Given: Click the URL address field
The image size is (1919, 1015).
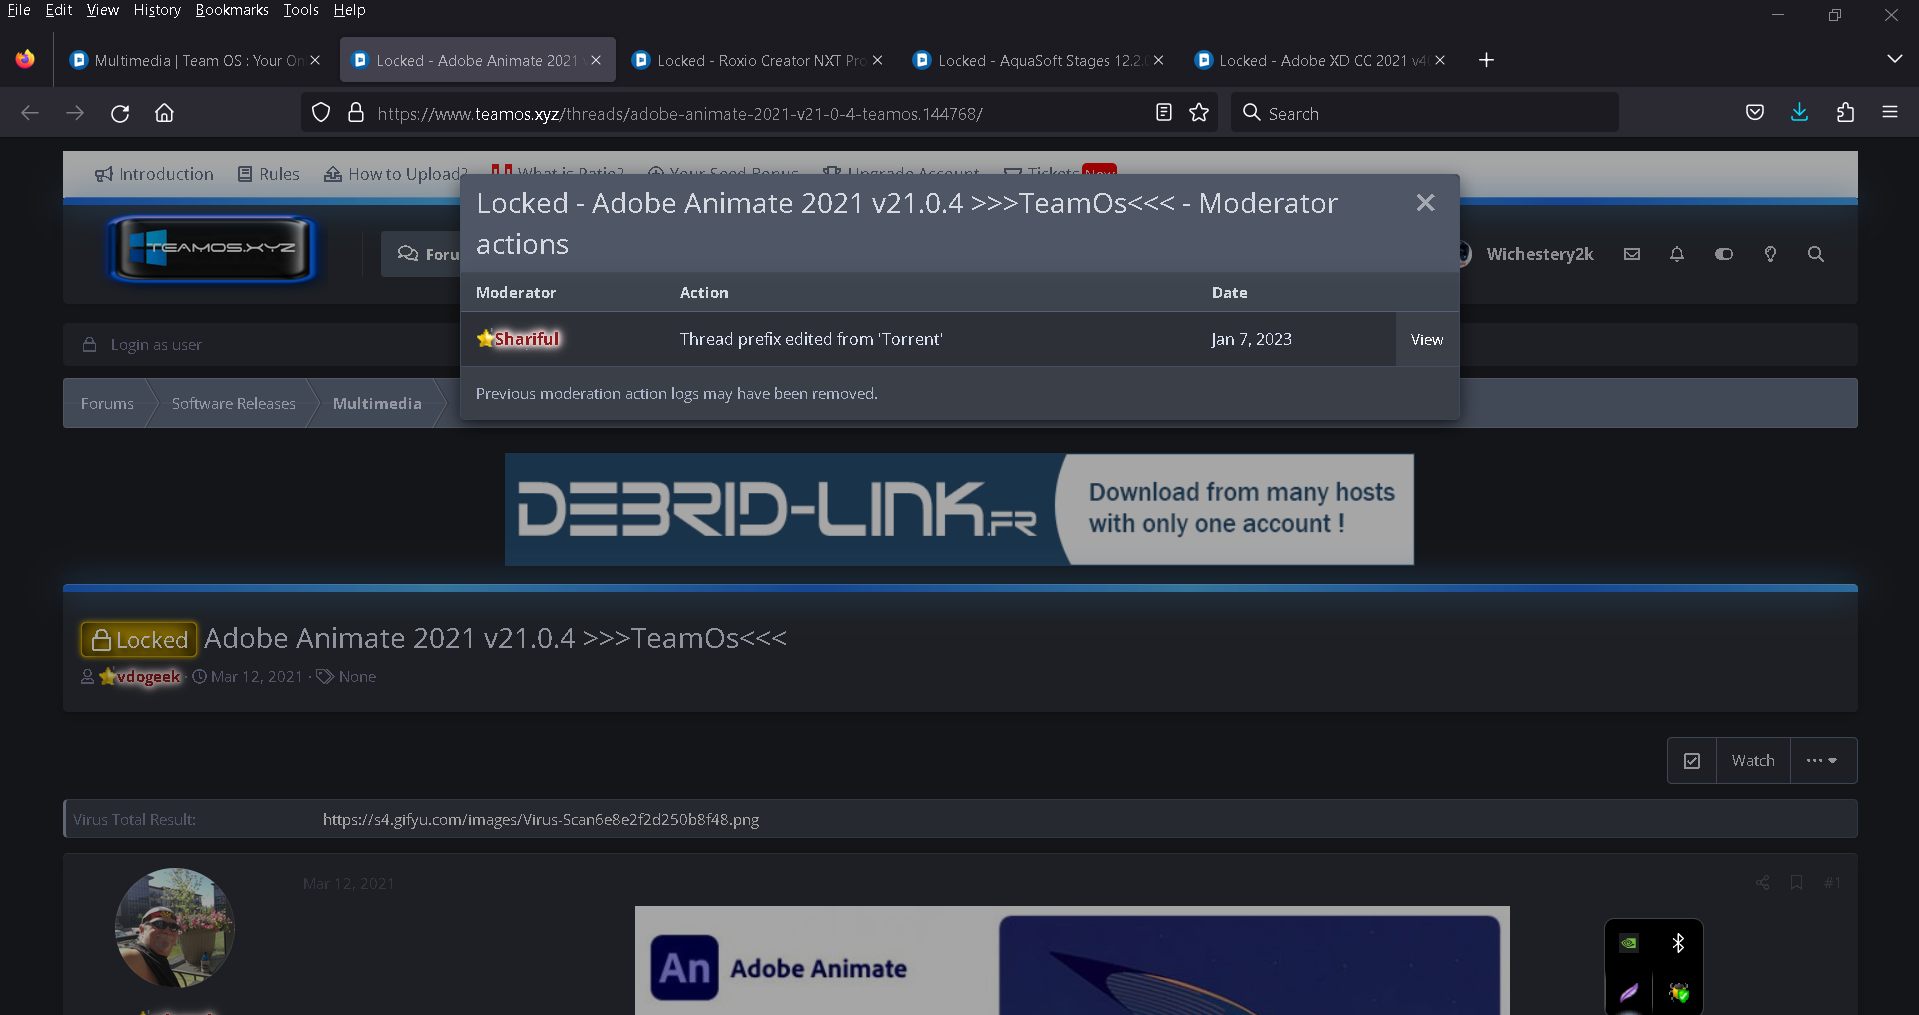Looking at the screenshot, I should pos(760,113).
